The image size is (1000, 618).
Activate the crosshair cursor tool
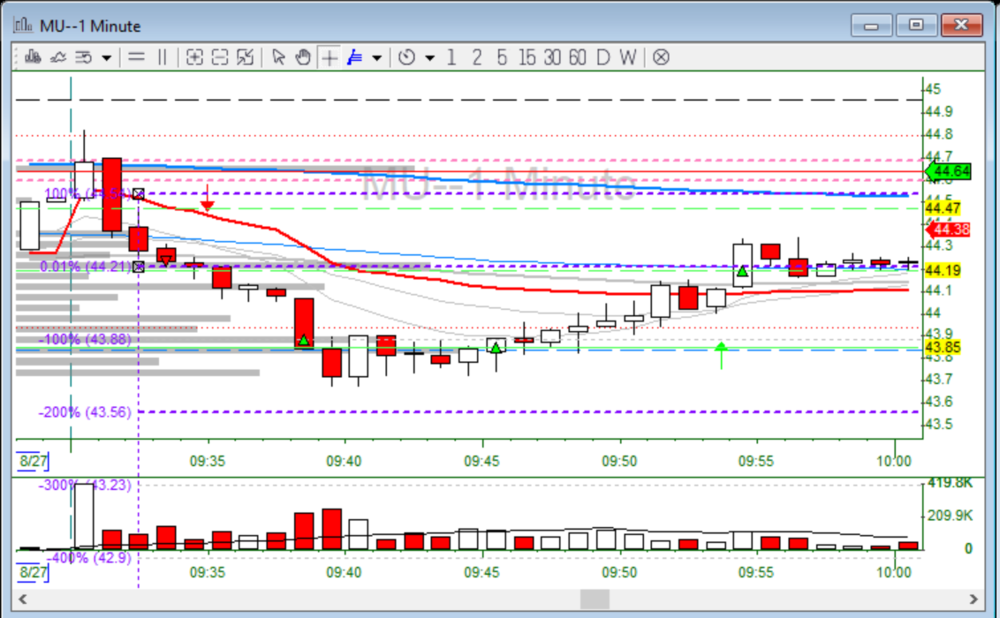coord(329,57)
